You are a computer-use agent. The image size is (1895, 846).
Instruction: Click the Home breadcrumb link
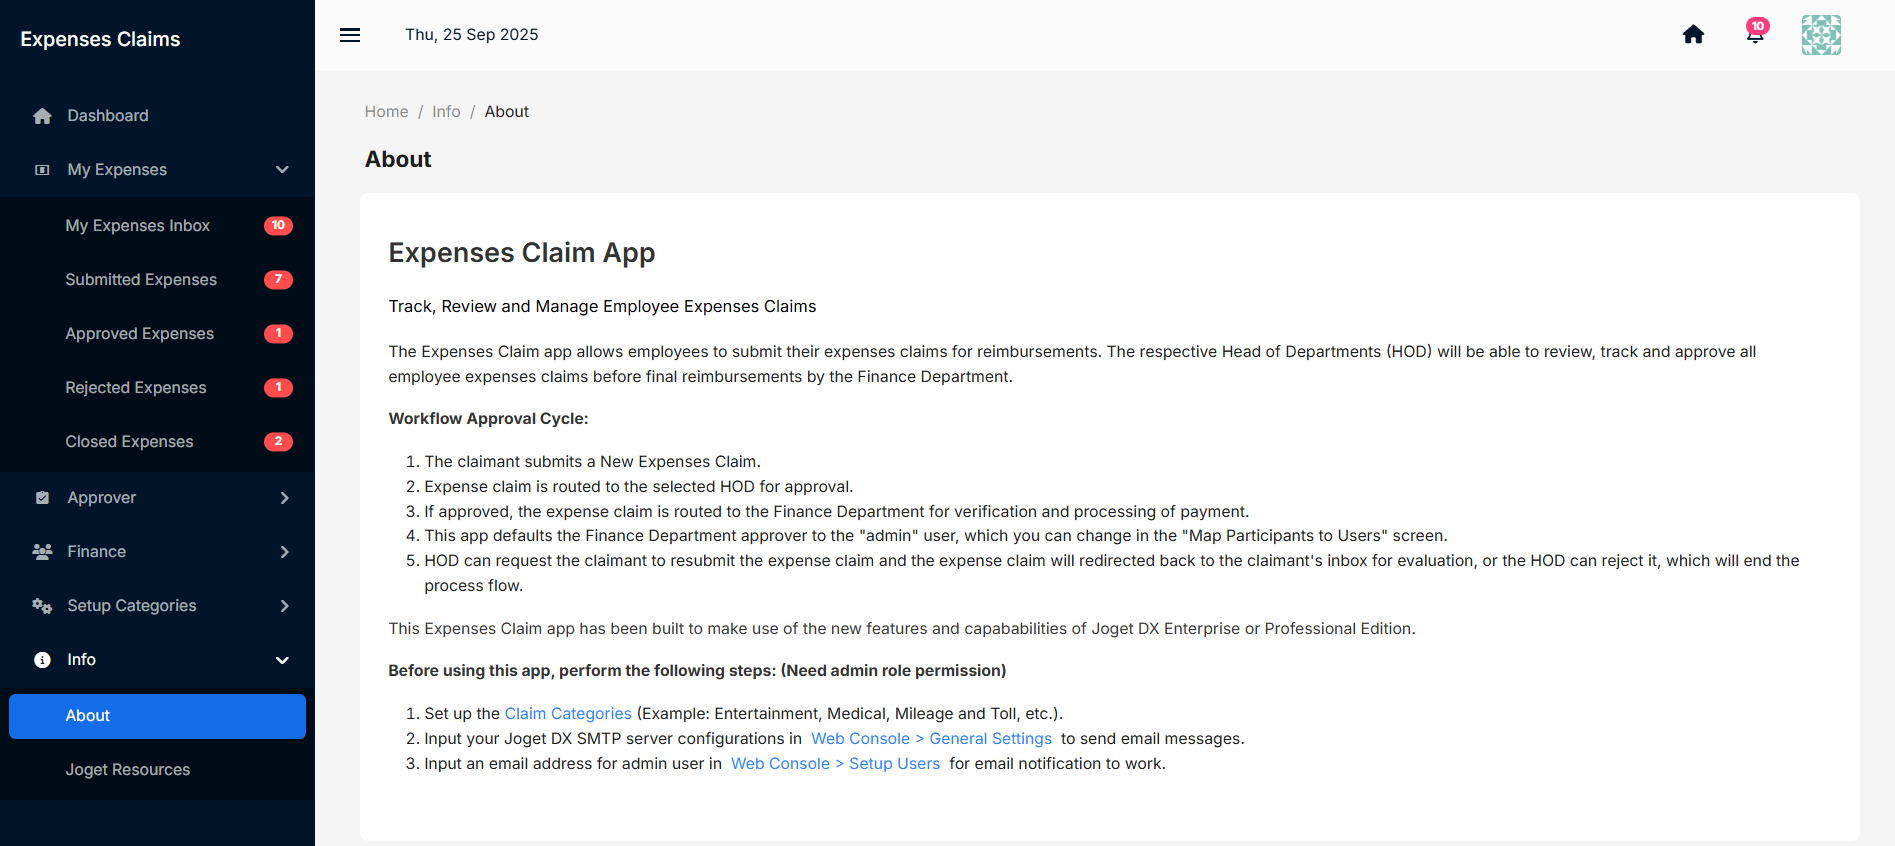[x=386, y=112]
